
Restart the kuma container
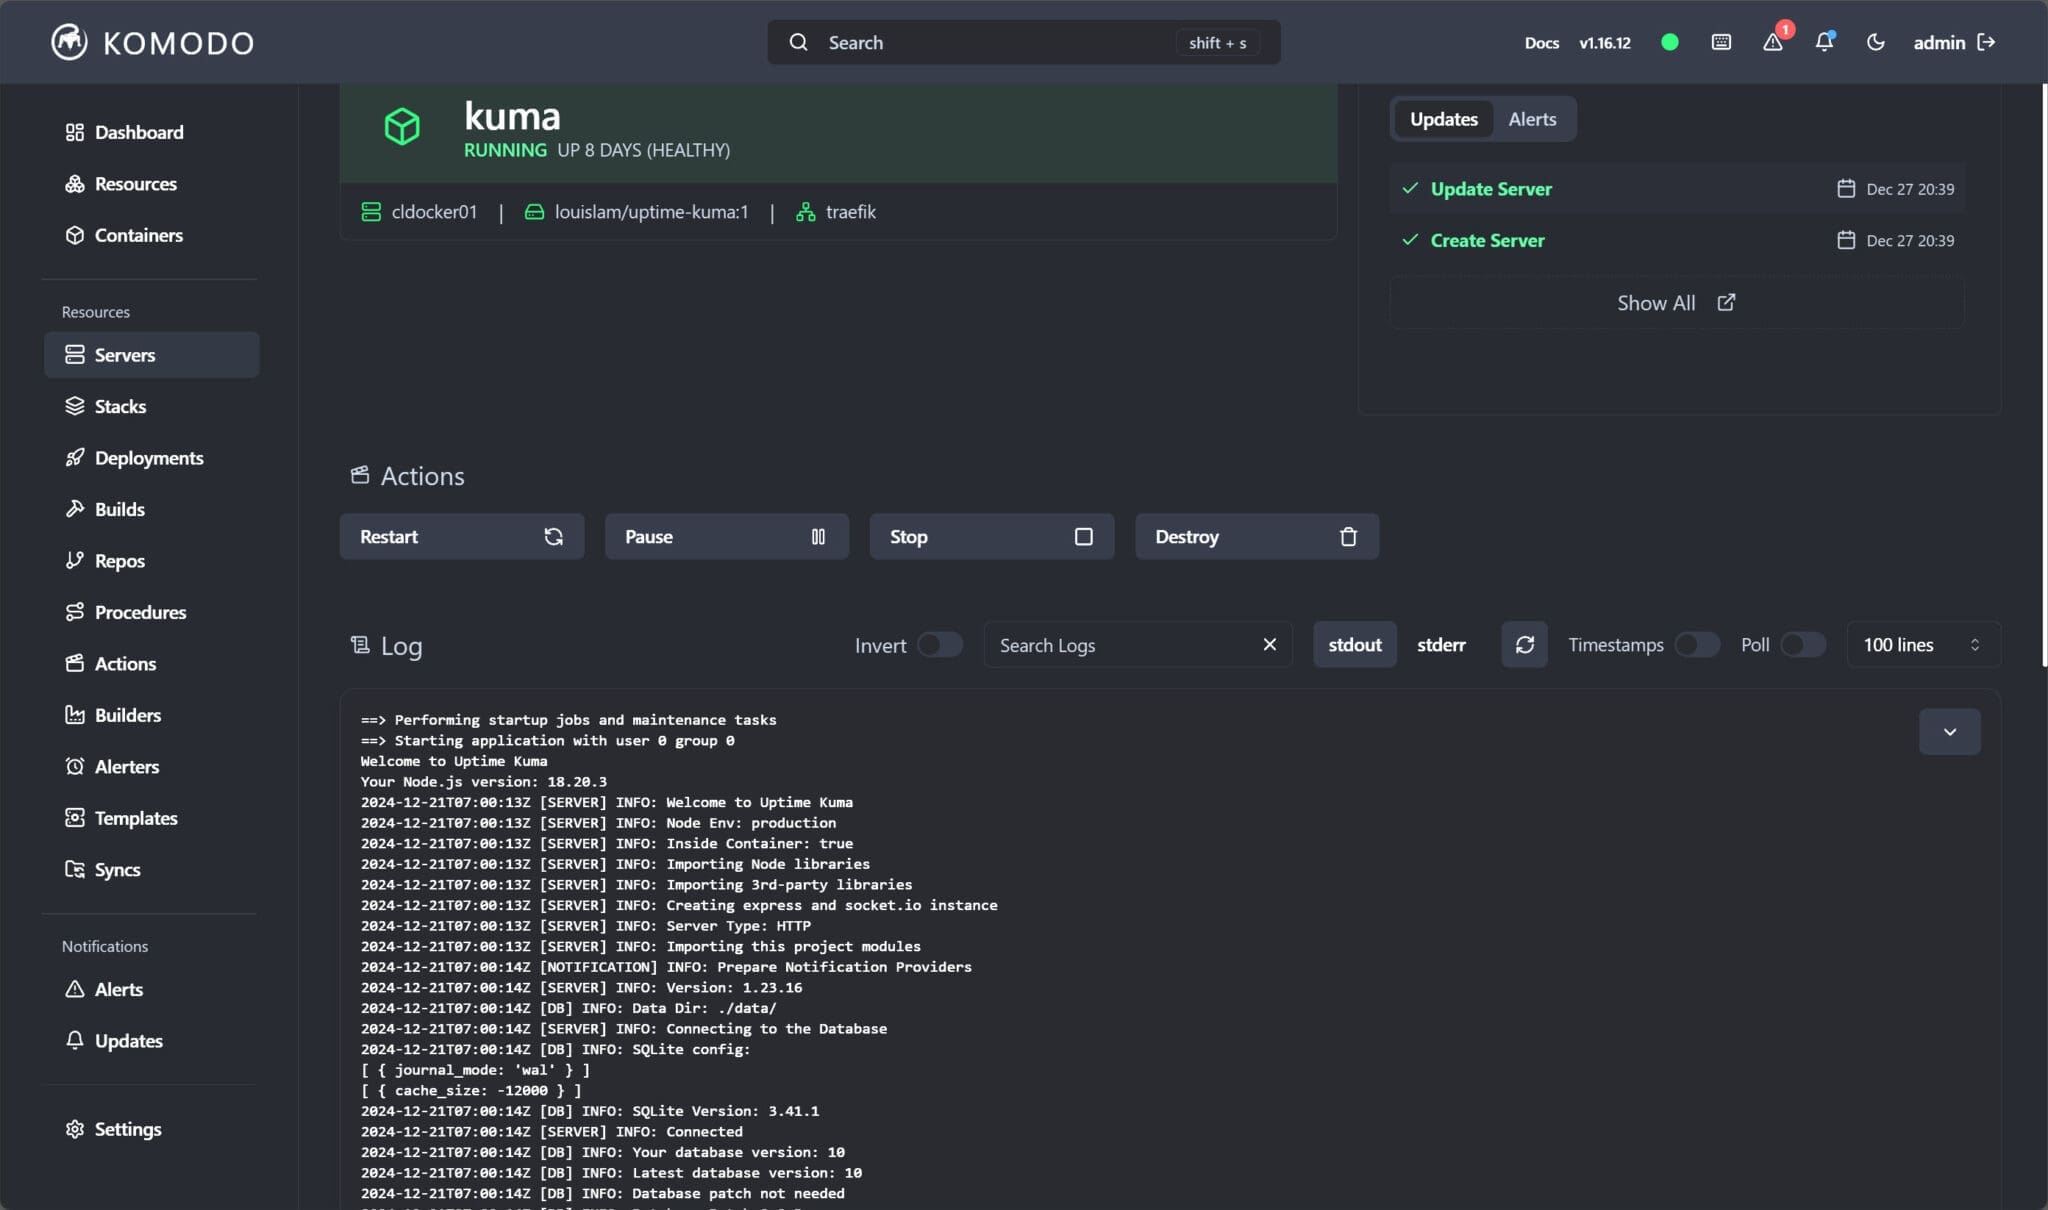point(461,536)
